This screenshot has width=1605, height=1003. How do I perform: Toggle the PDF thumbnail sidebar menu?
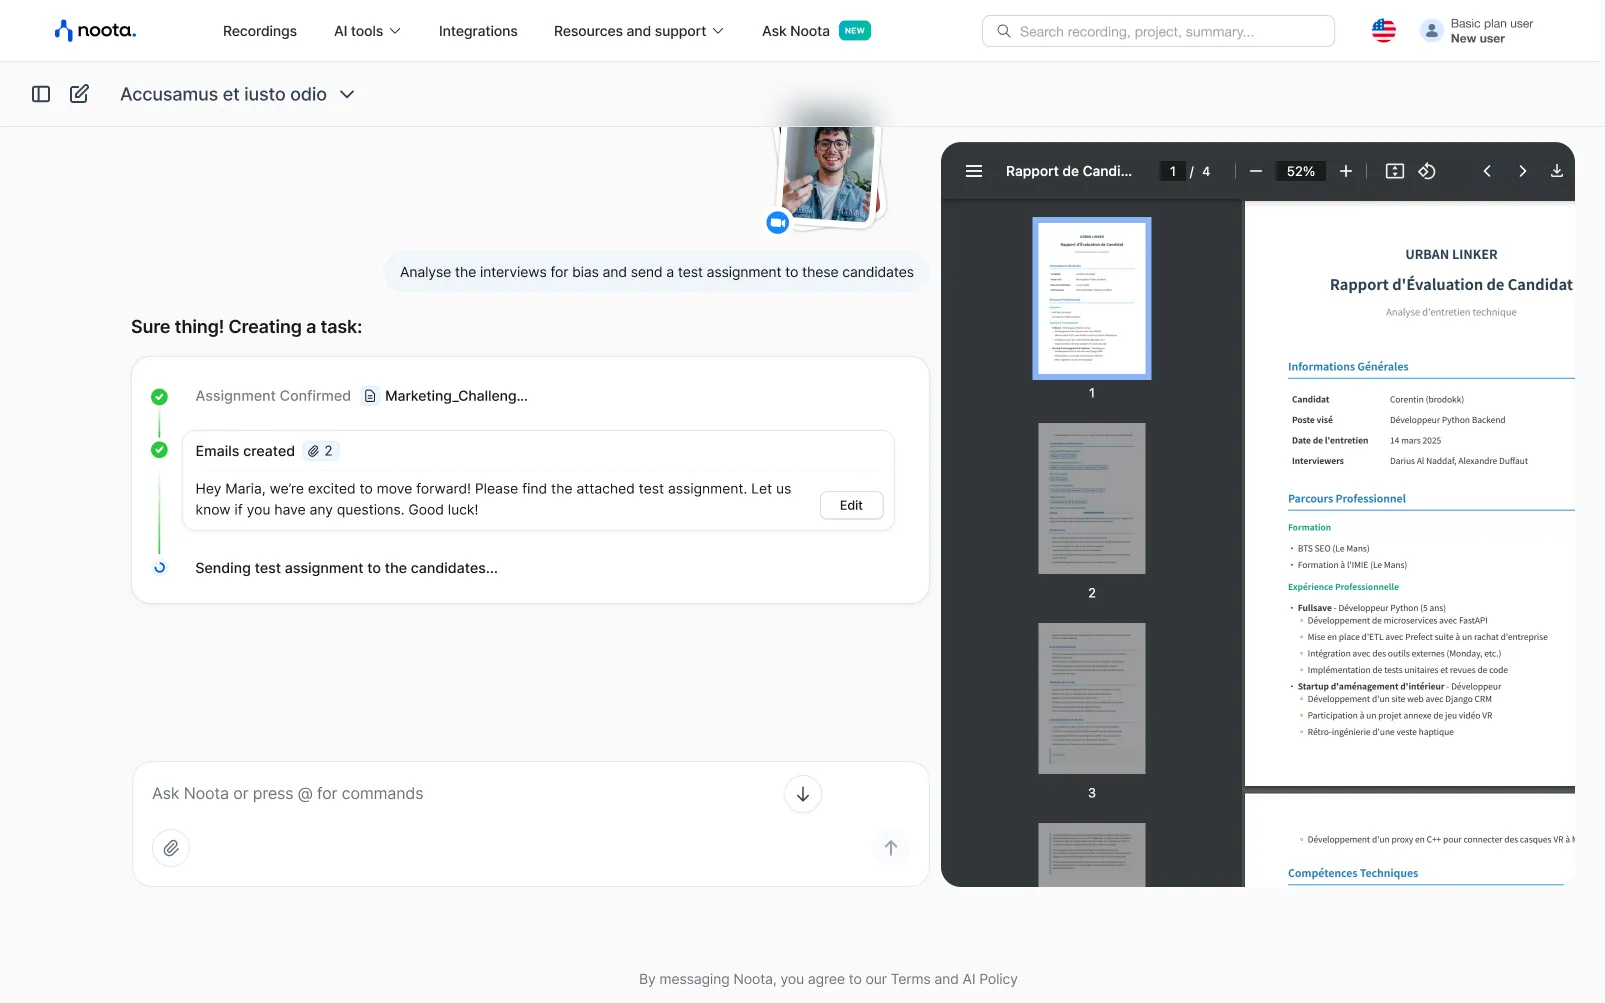pos(974,171)
